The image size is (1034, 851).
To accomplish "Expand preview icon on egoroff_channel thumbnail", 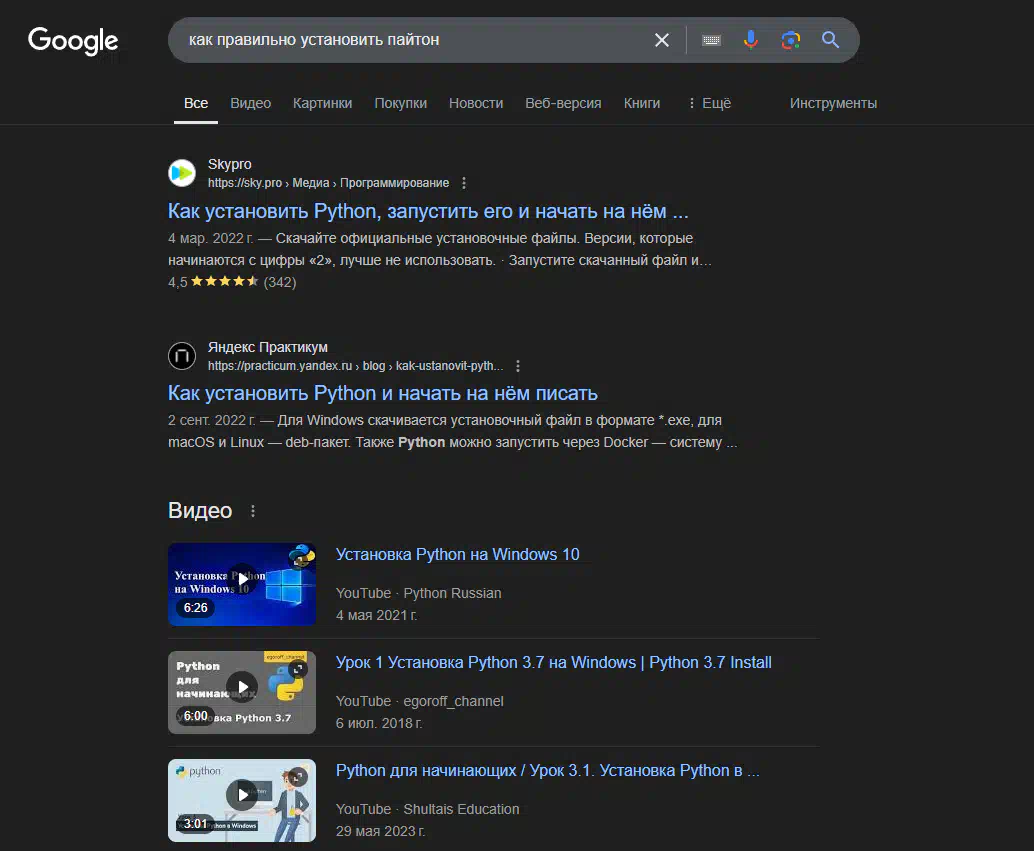I will pos(298,669).
